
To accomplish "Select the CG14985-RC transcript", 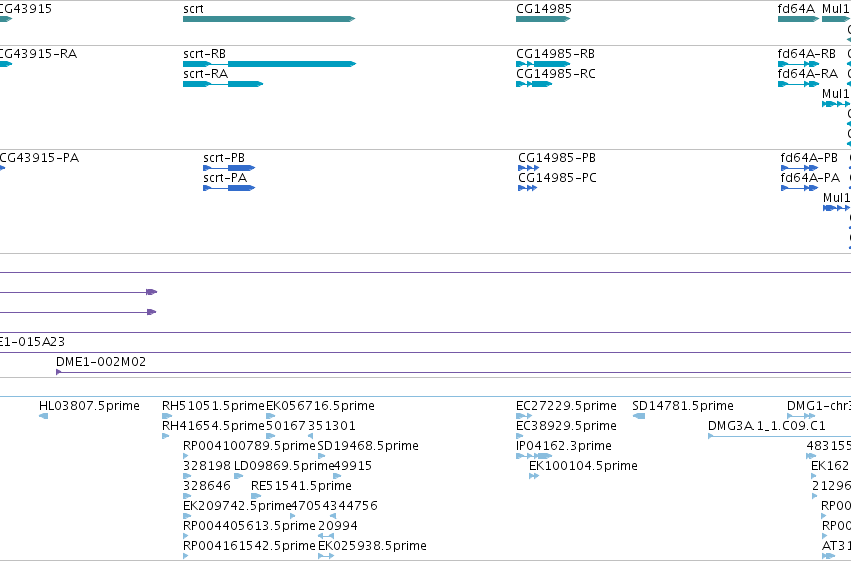I will (534, 84).
